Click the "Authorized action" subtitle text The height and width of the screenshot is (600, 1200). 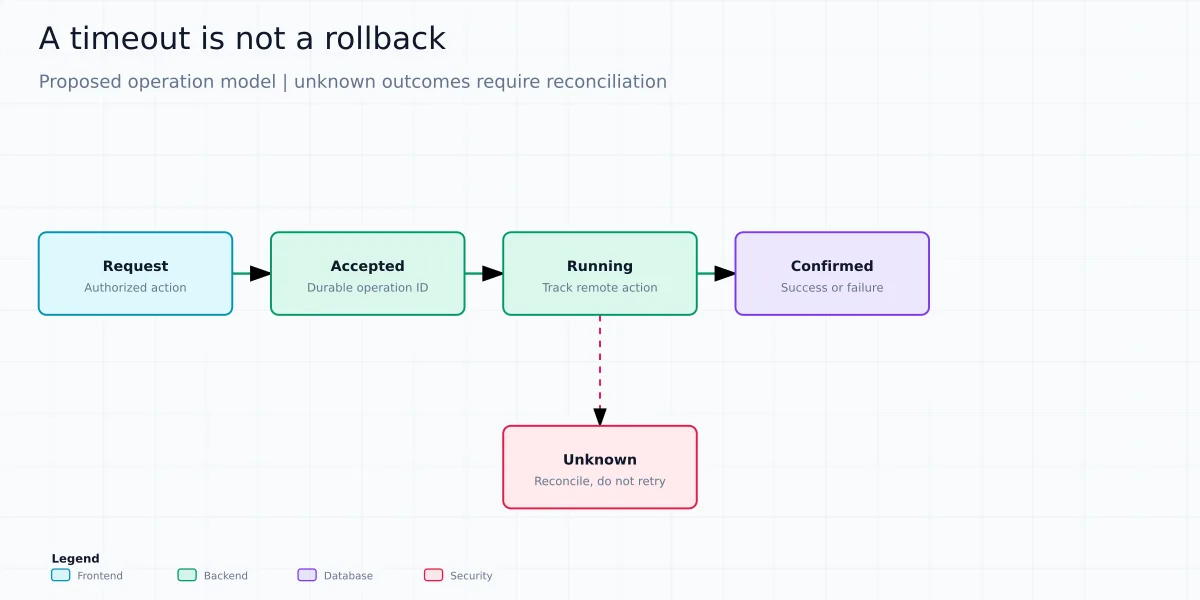[x=135, y=288]
